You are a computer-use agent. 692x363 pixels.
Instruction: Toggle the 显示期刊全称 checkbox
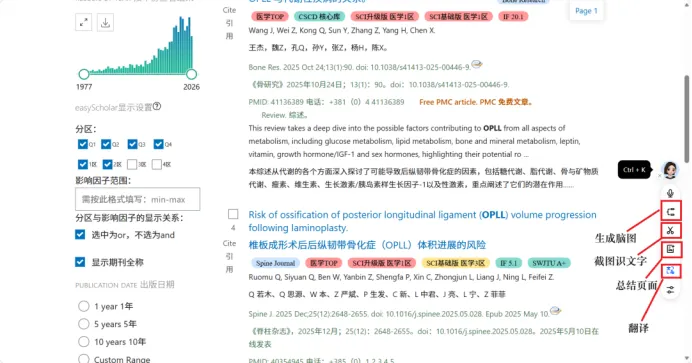pos(80,262)
